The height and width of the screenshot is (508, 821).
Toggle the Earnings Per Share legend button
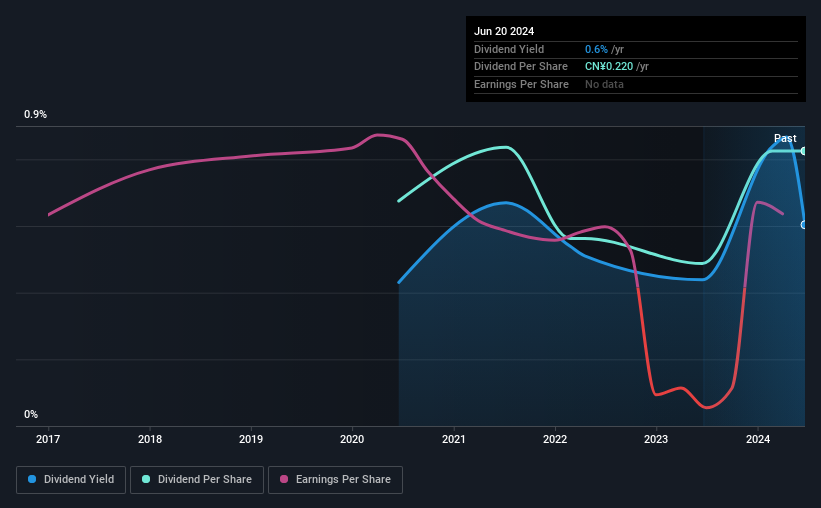[x=335, y=480]
